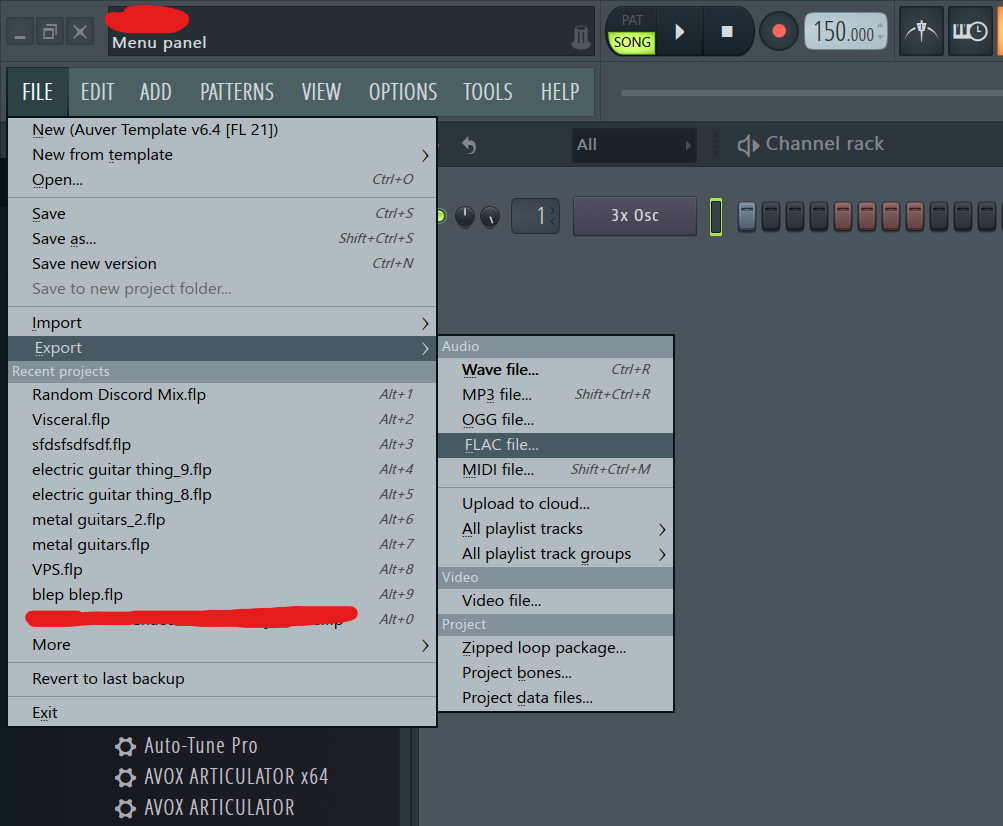The image size is (1003, 826).
Task: Click the 3x Osc channel button
Action: (635, 216)
